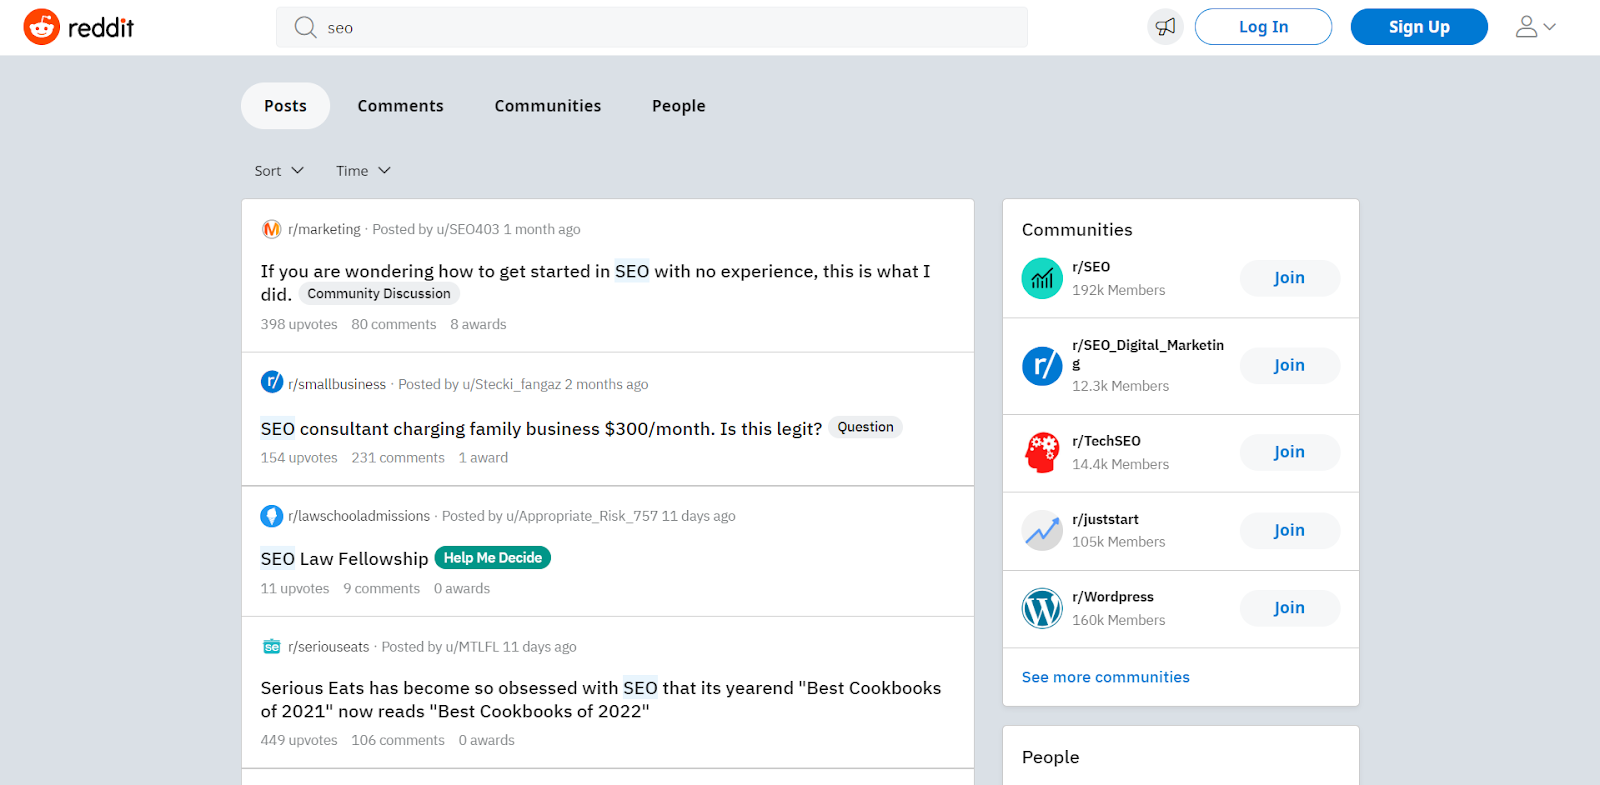Click "398 upvotes" text
The width and height of the screenshot is (1600, 785).
click(299, 324)
